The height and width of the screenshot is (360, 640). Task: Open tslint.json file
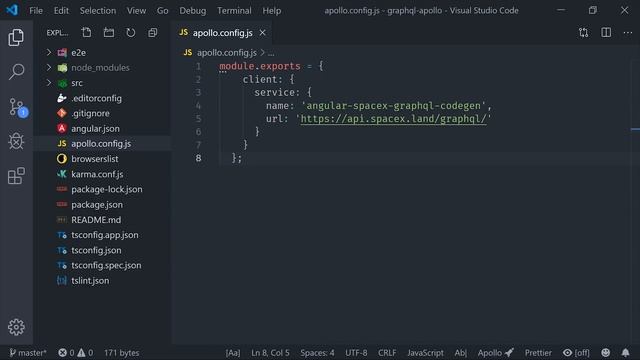coord(90,281)
